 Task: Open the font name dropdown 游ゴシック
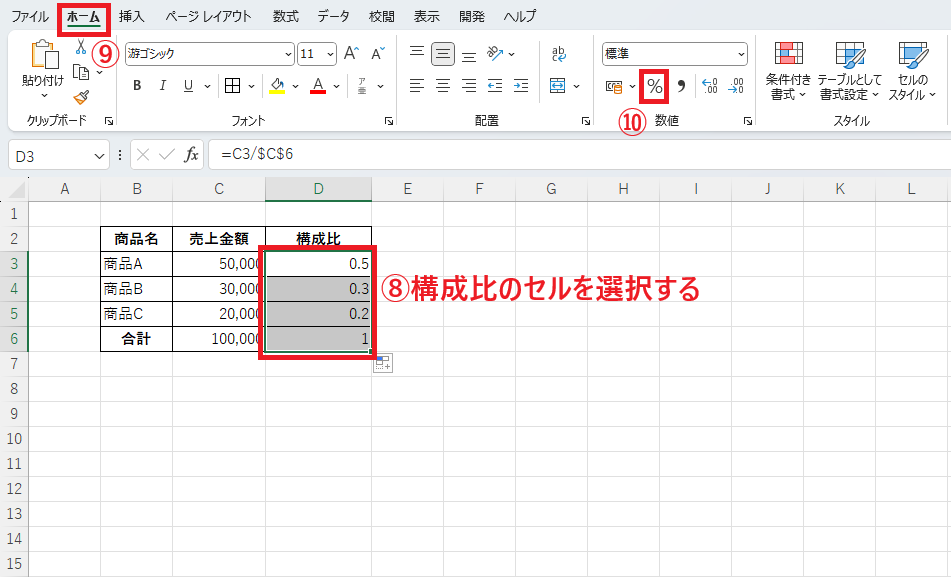(289, 54)
